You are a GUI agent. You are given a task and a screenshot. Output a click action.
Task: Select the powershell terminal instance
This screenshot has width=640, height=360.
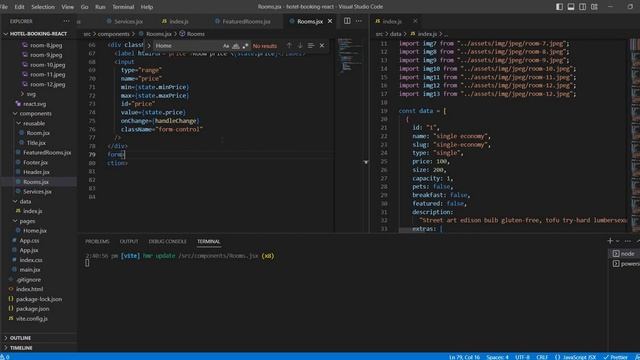tap(624, 264)
